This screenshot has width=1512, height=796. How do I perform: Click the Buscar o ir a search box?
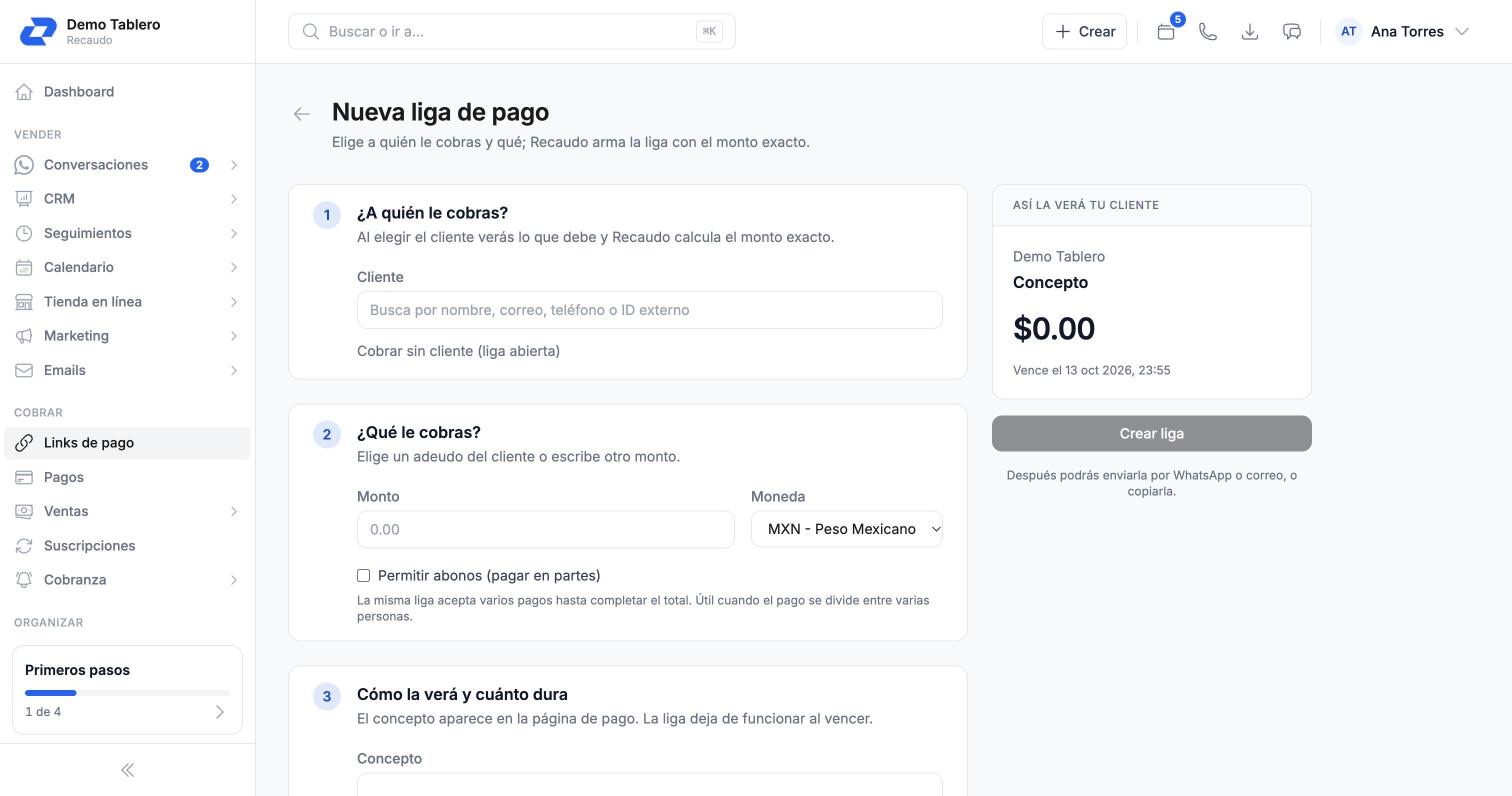pos(512,31)
